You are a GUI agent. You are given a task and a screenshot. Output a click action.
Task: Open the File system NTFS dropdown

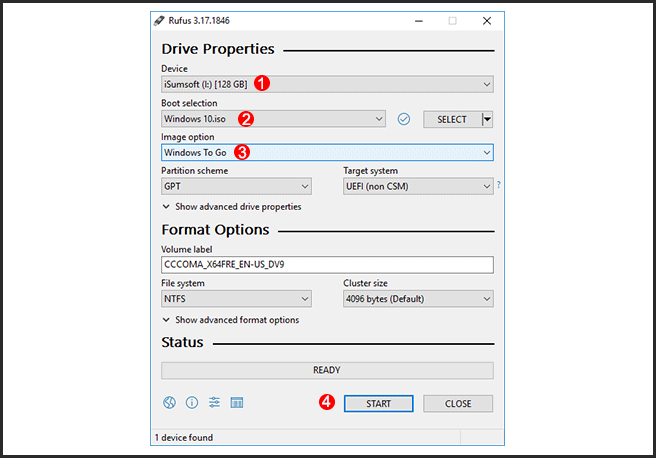pos(236,299)
